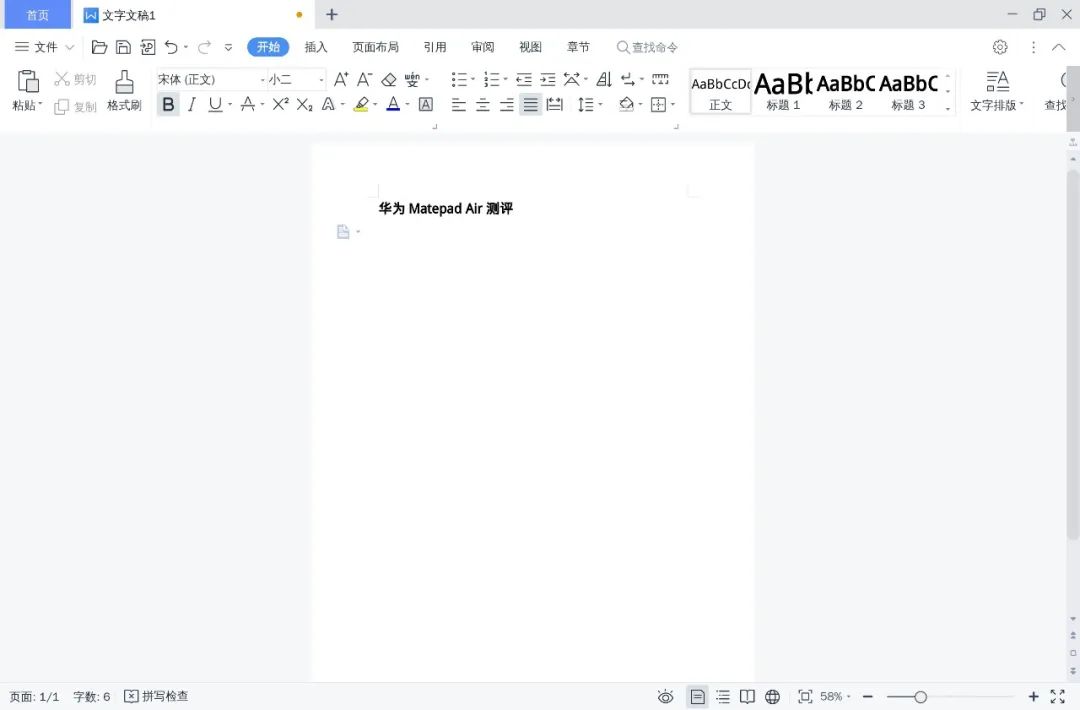Switch to the 首页 tab
This screenshot has width=1080, height=710.
(38, 14)
